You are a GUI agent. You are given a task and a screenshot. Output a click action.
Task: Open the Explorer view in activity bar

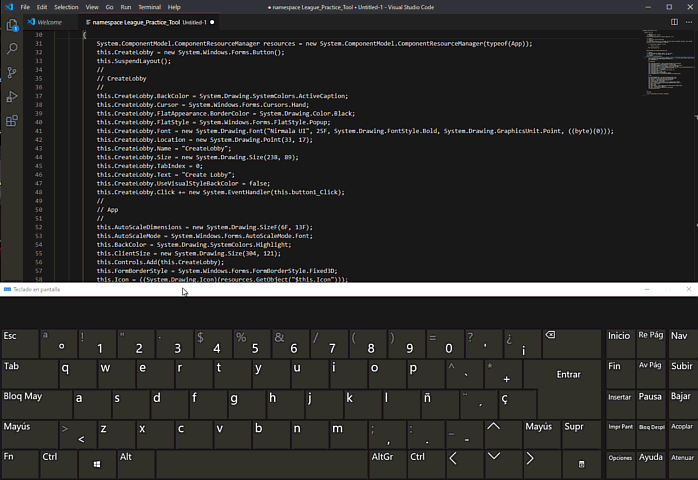click(12, 23)
